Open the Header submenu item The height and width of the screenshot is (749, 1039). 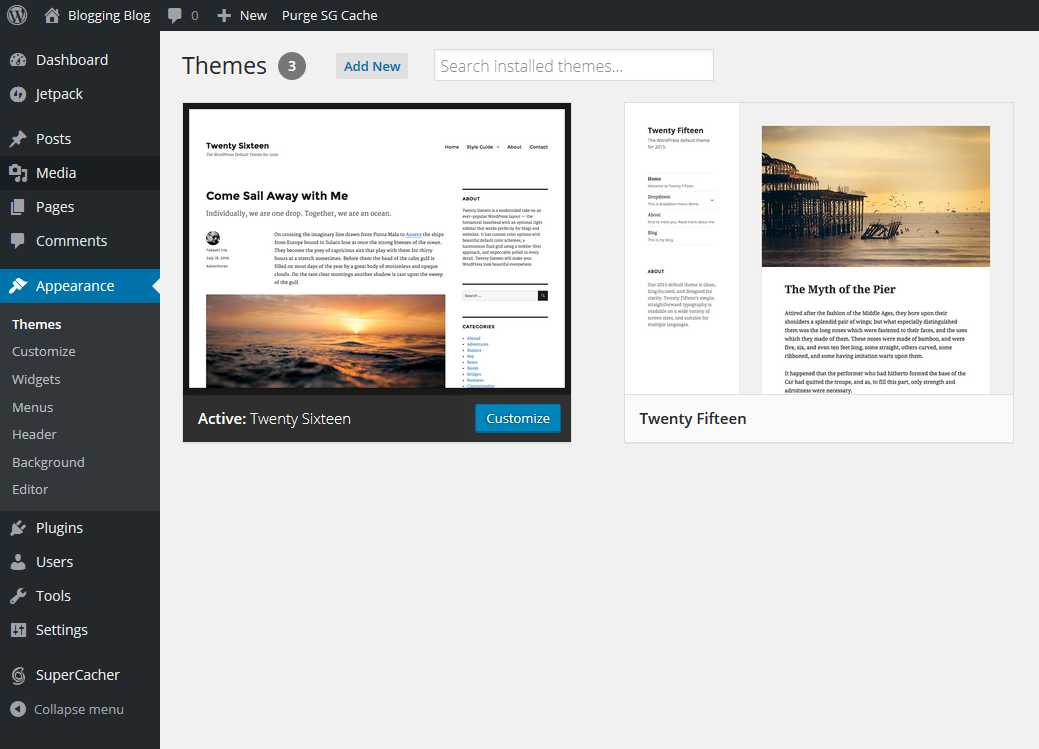click(34, 434)
